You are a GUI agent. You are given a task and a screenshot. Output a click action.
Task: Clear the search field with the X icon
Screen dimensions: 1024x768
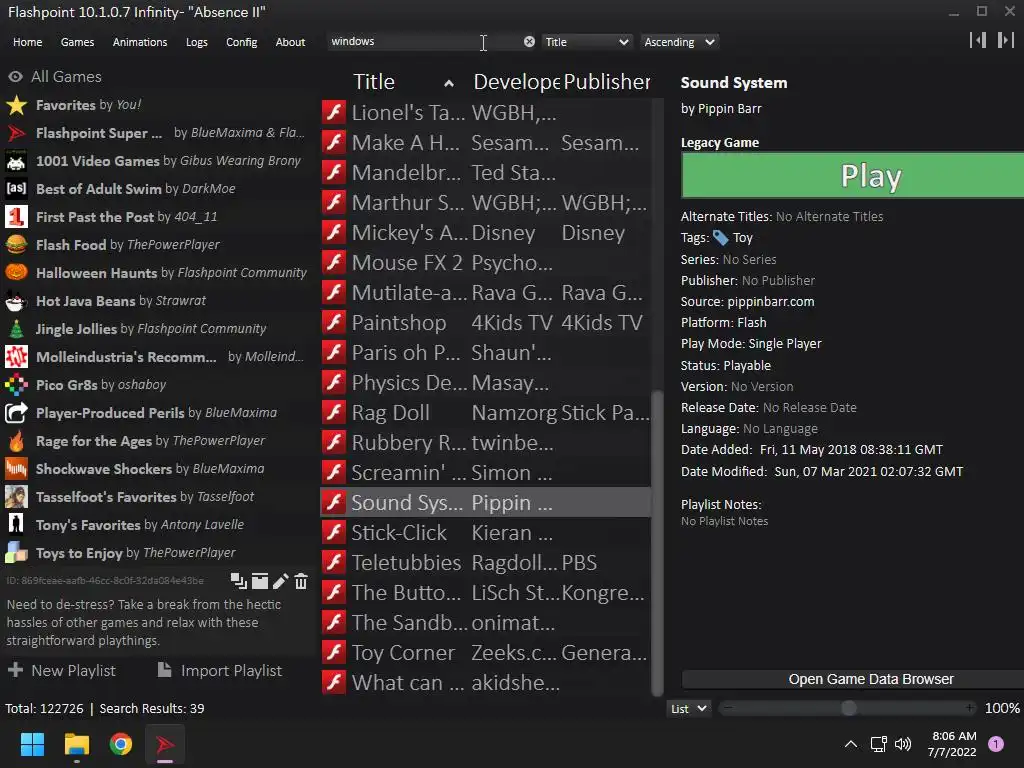click(529, 42)
